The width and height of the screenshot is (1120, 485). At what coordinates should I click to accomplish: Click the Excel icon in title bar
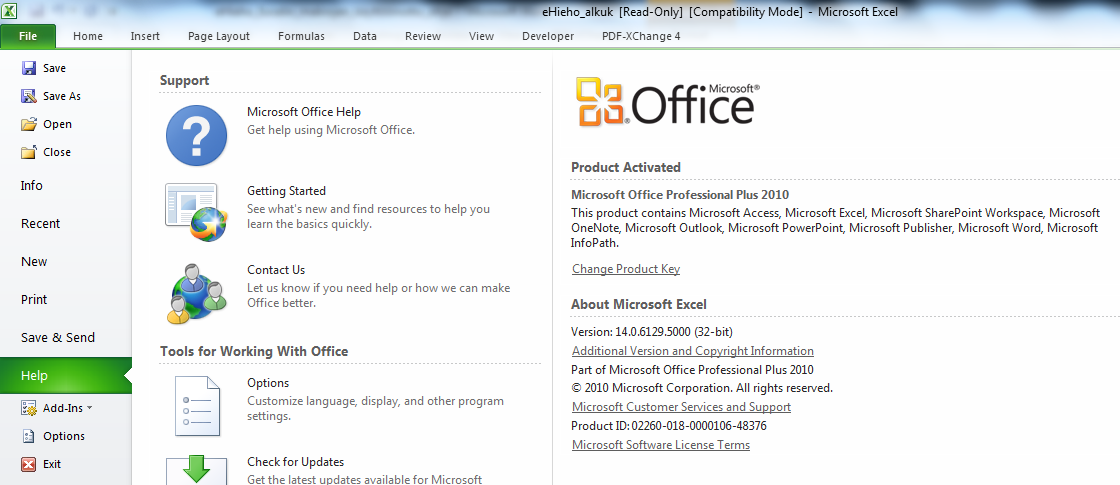tap(11, 12)
